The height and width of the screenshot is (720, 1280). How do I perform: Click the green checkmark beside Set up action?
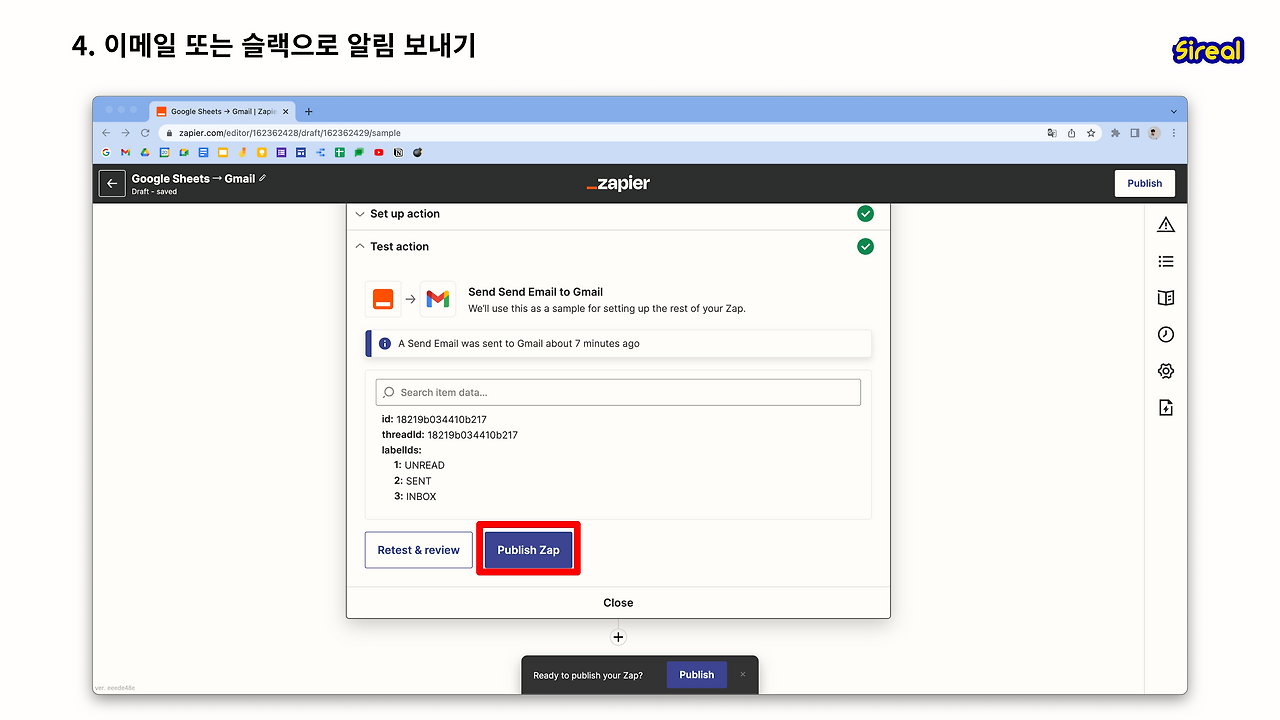tap(865, 214)
